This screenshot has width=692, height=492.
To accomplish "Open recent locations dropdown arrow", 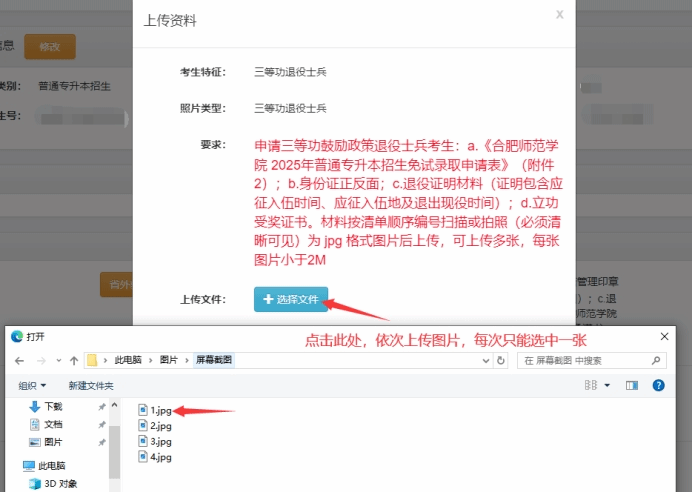I will (56, 360).
